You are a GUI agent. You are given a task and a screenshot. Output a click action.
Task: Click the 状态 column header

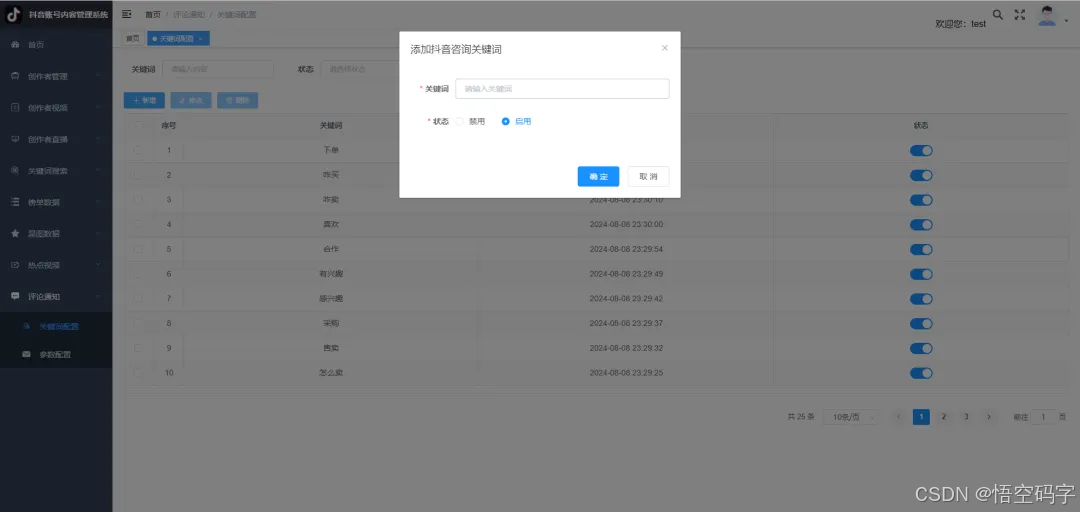[921, 126]
